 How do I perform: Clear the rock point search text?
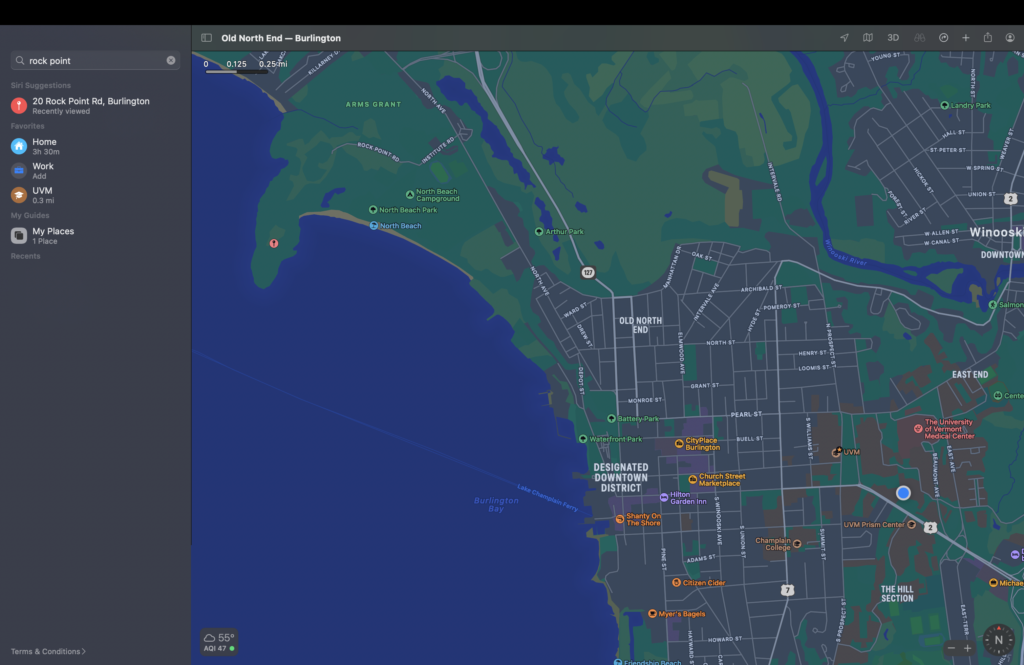[171, 61]
